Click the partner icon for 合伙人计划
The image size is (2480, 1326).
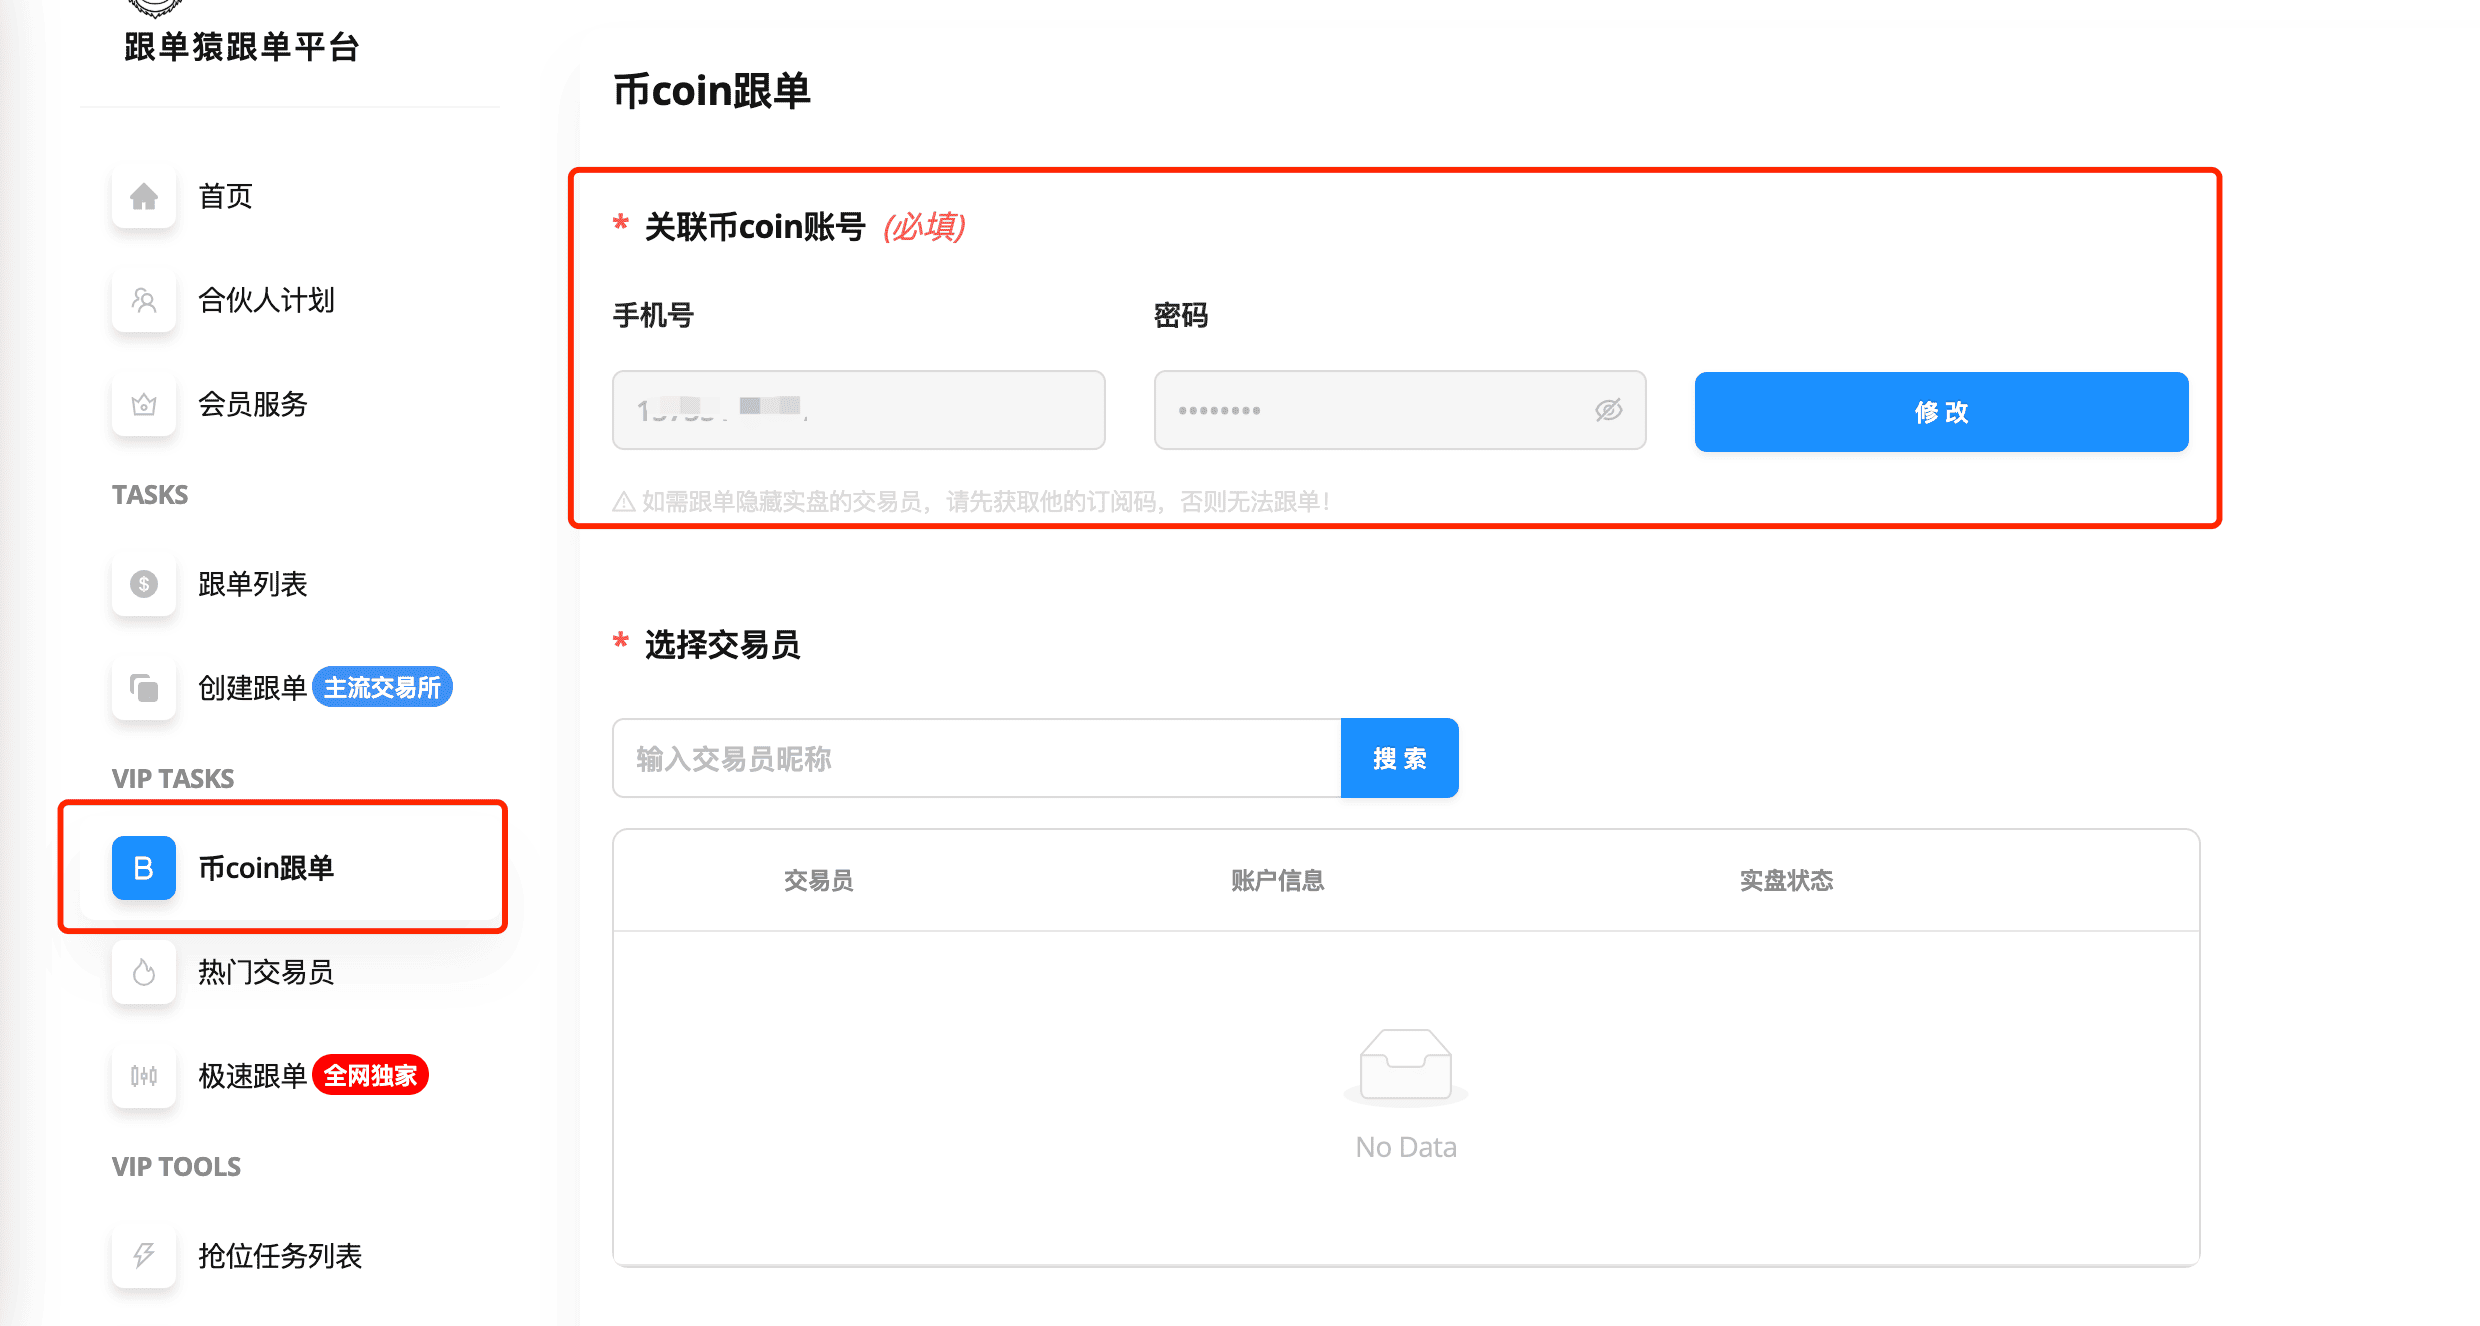144,300
